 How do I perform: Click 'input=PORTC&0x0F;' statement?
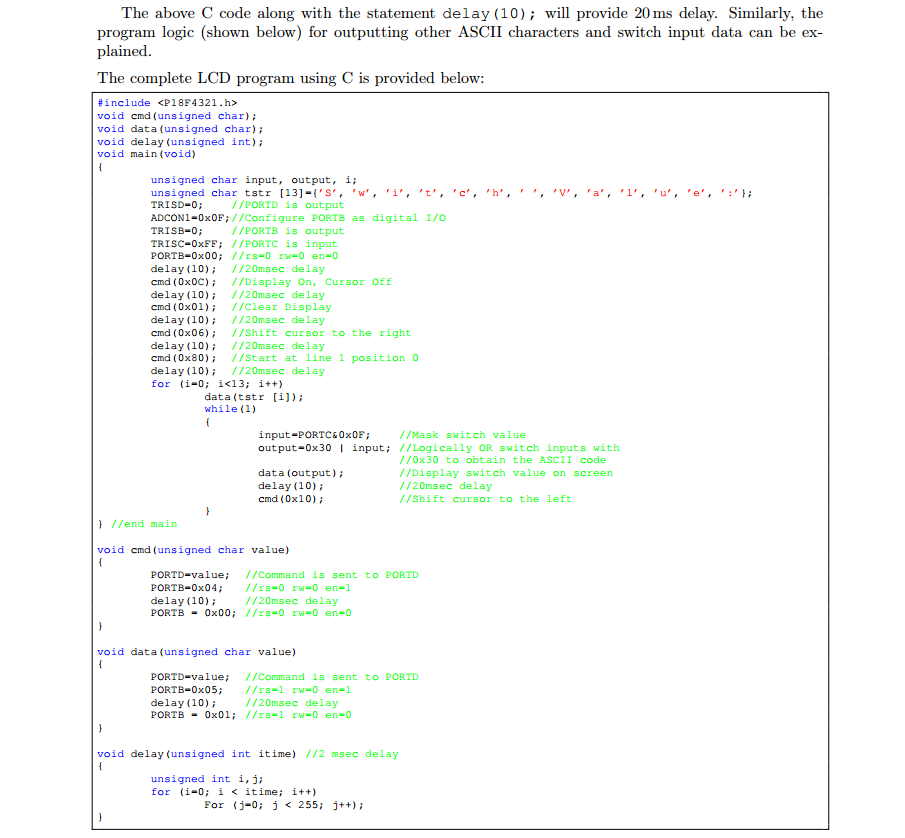[x=315, y=435]
